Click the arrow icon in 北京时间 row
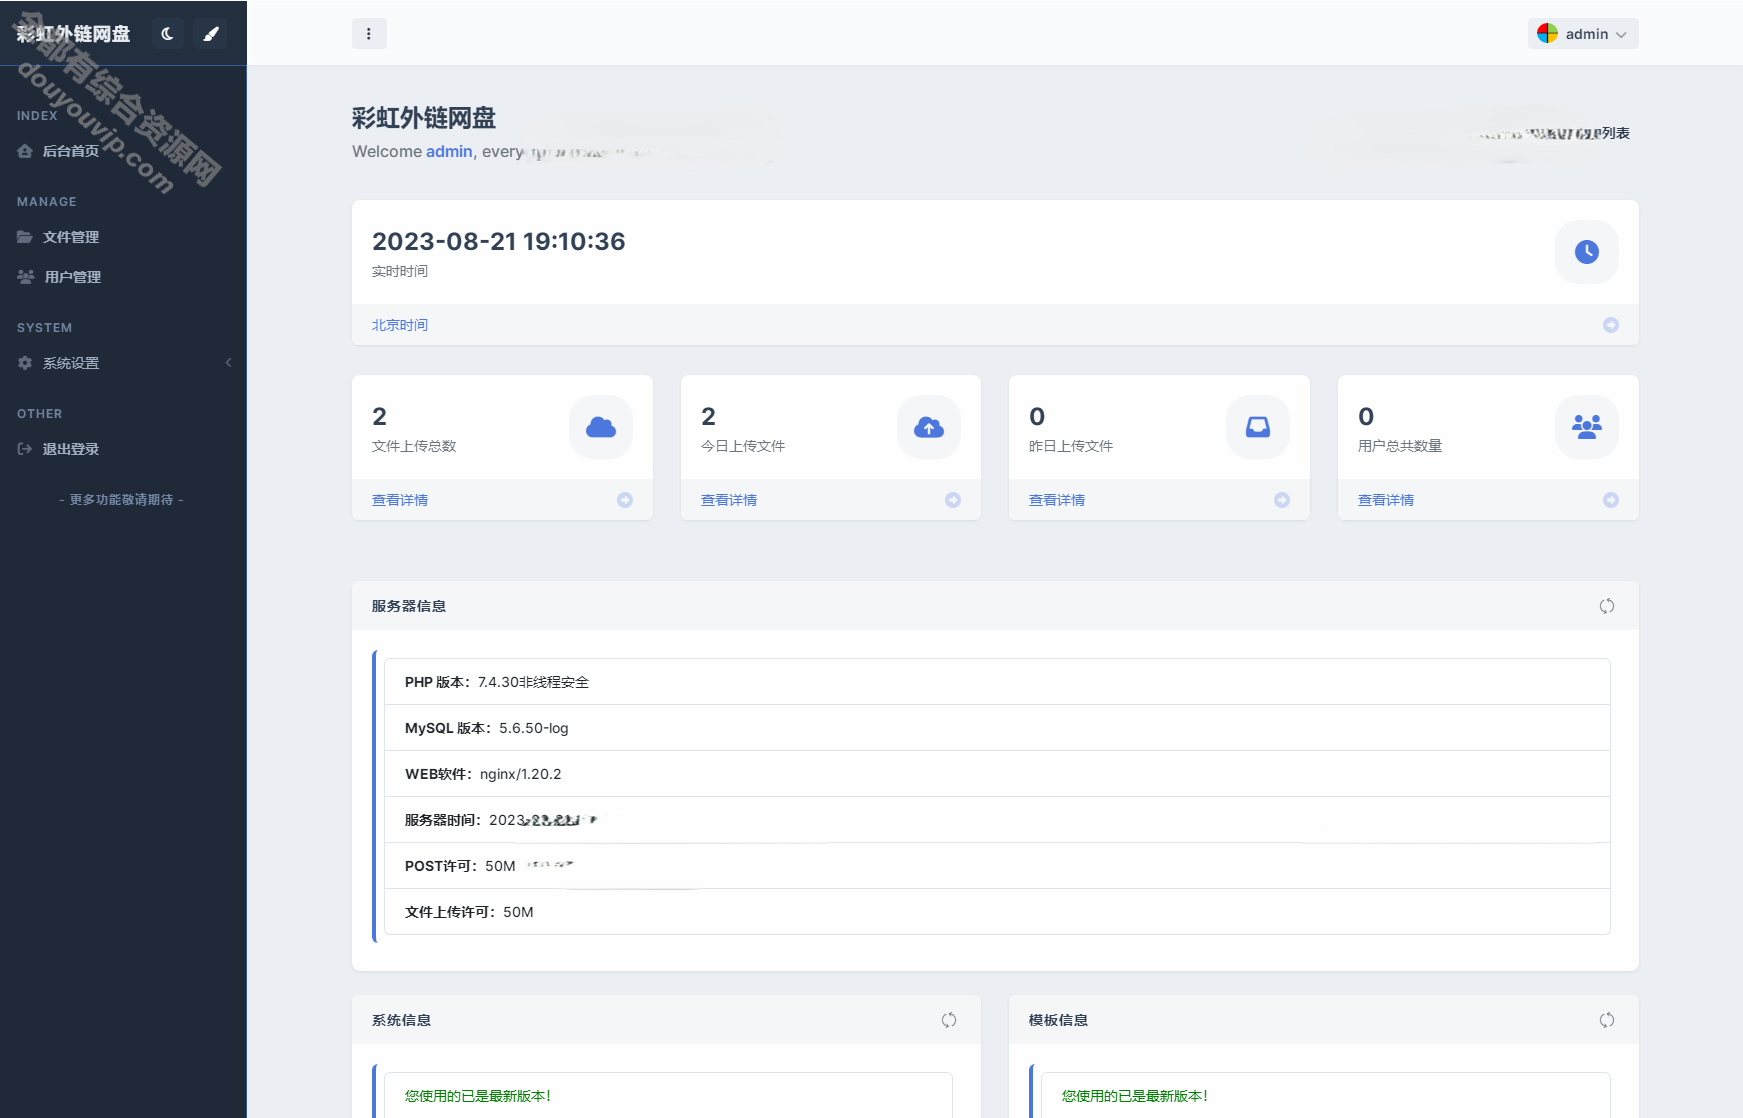The image size is (1743, 1118). 1611,325
